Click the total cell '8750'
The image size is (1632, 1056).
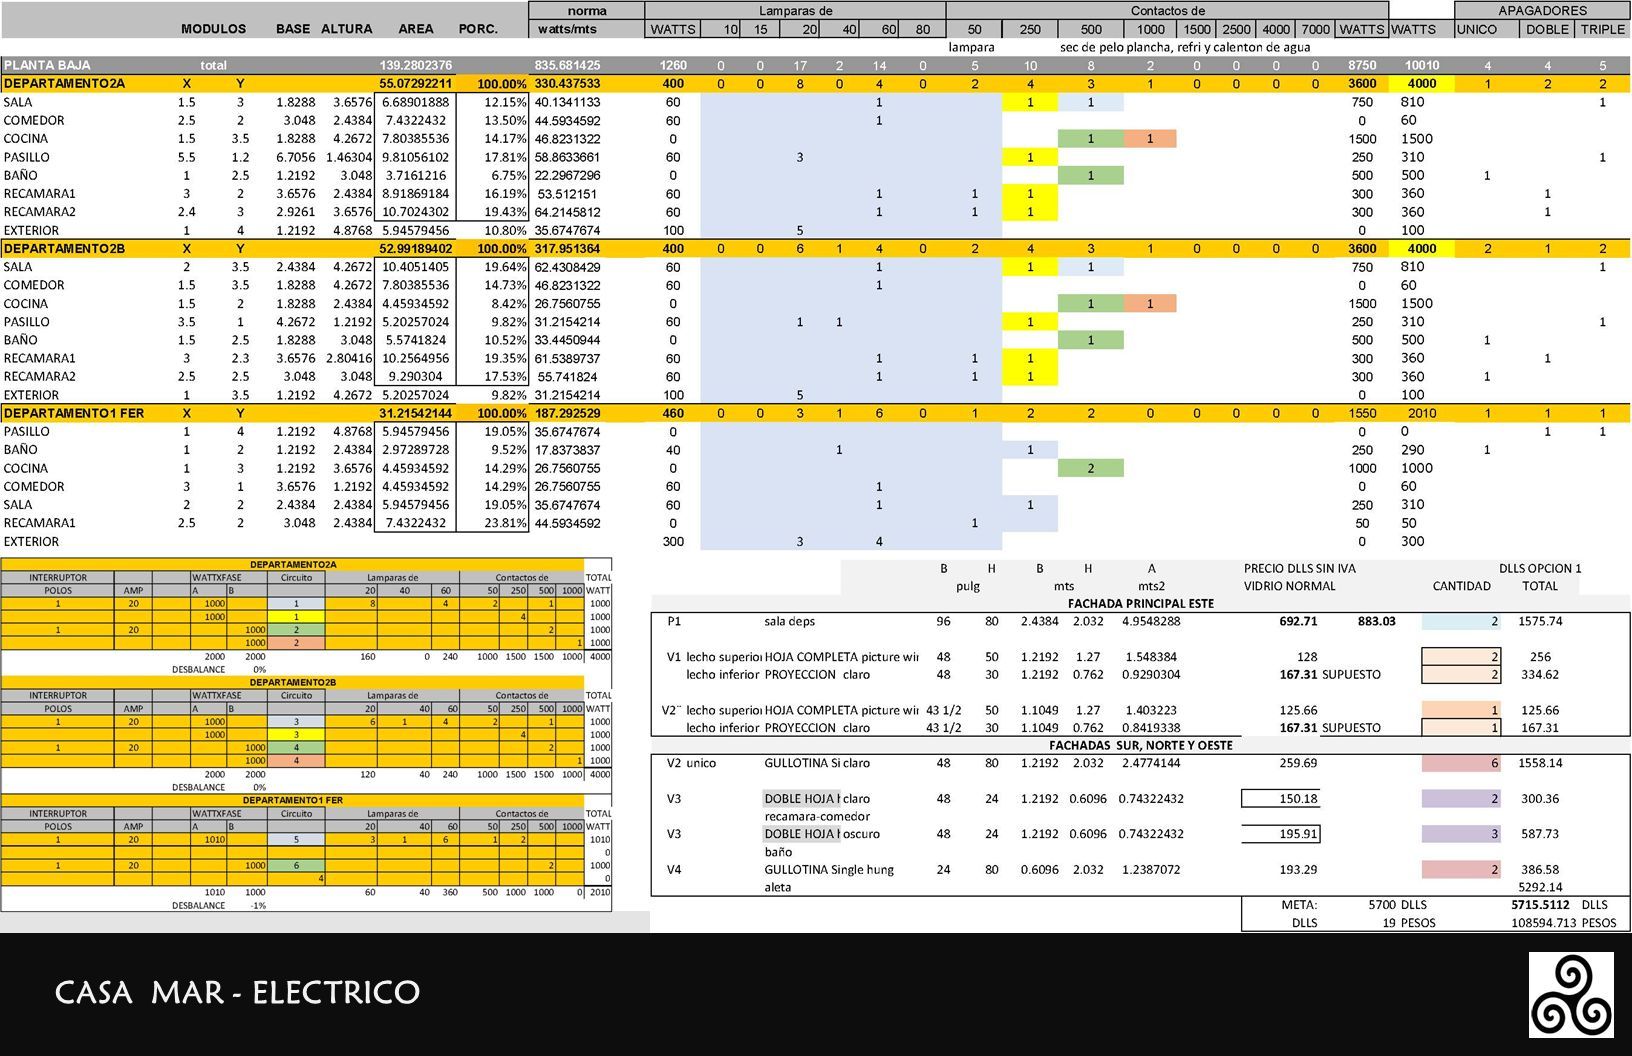[x=1361, y=65]
